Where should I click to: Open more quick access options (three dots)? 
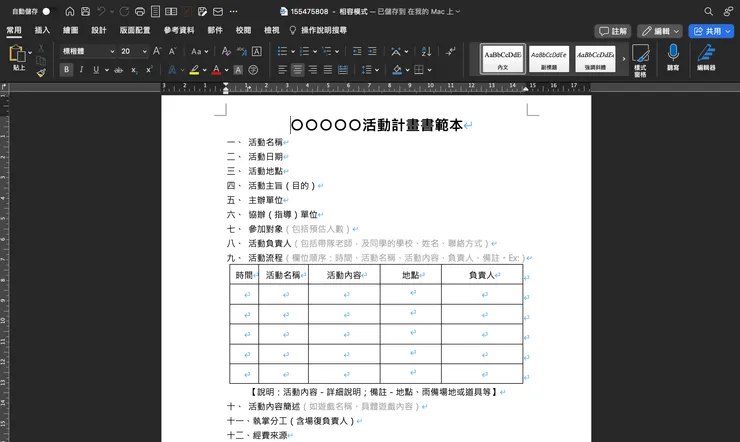coord(234,11)
